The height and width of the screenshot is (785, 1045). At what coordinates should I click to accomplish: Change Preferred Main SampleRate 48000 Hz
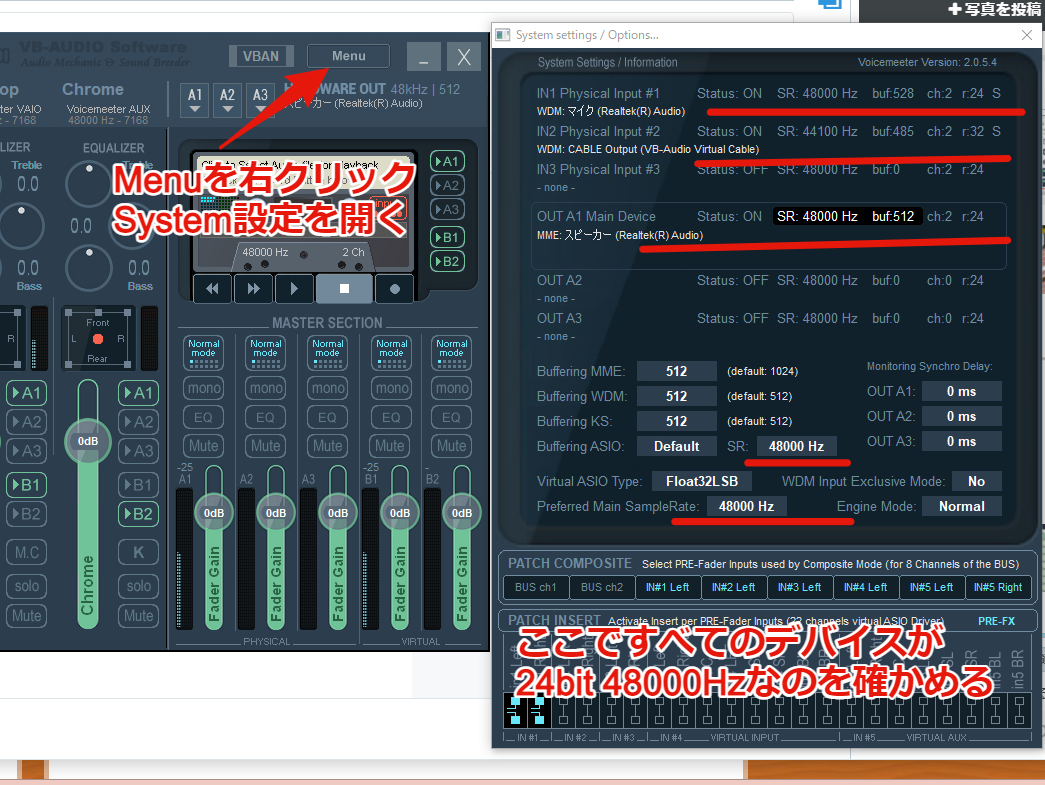pos(746,506)
